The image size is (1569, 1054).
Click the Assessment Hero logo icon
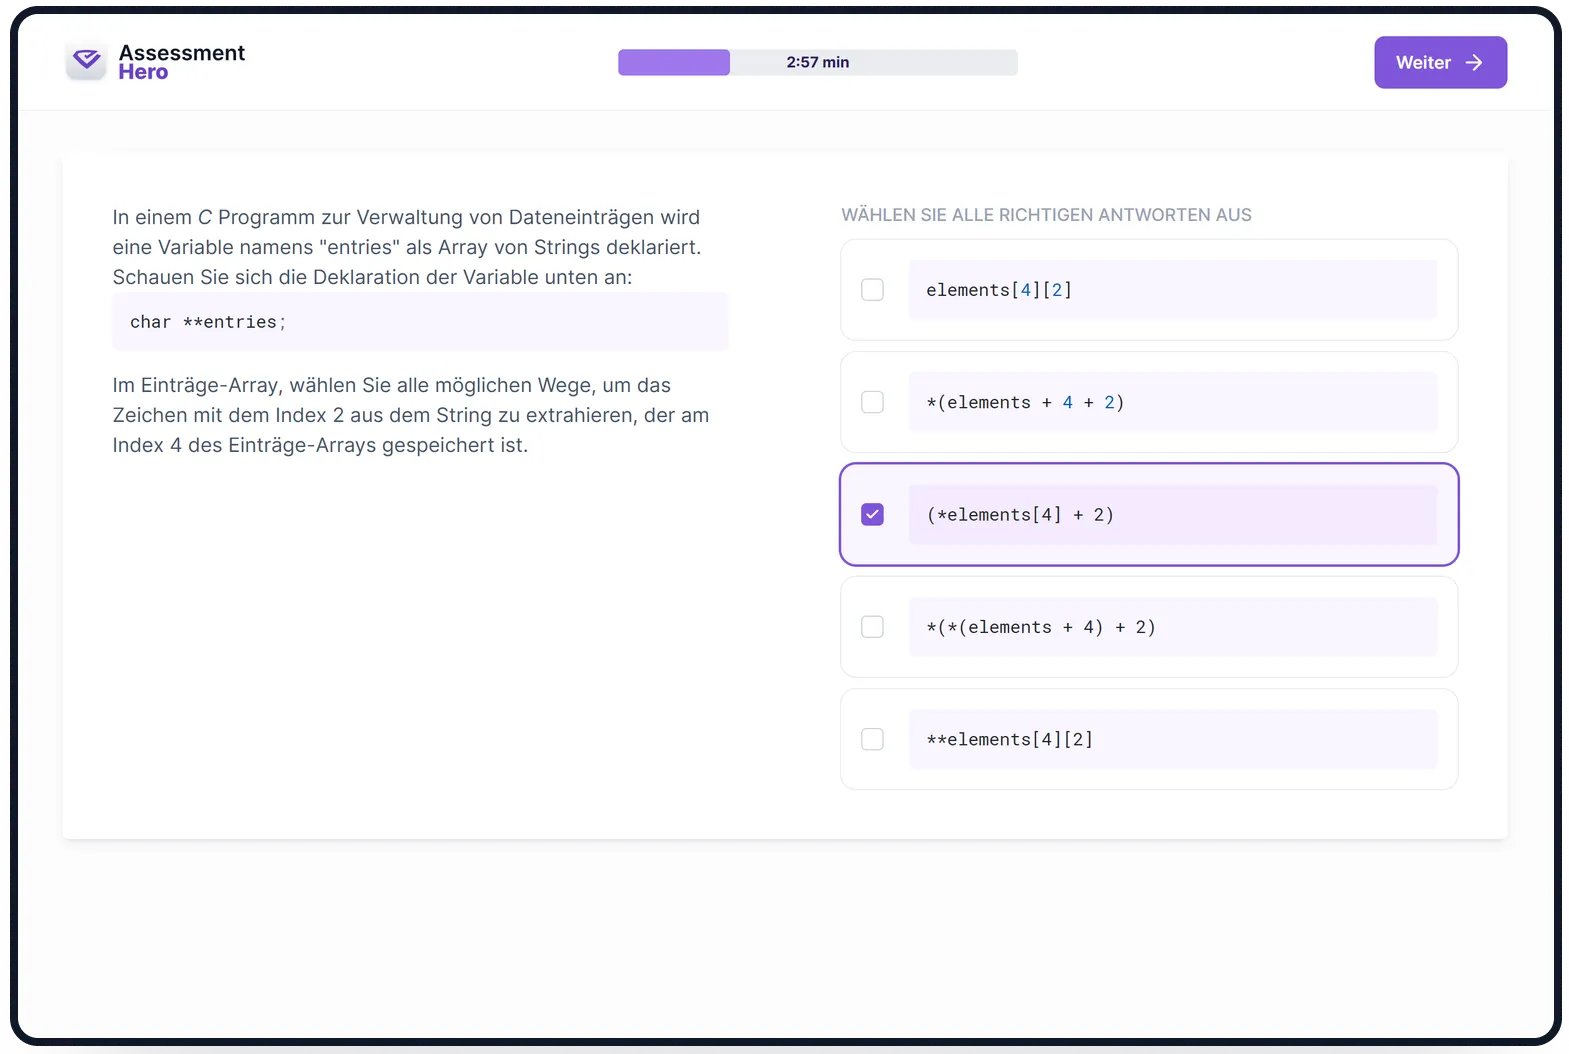tap(86, 61)
